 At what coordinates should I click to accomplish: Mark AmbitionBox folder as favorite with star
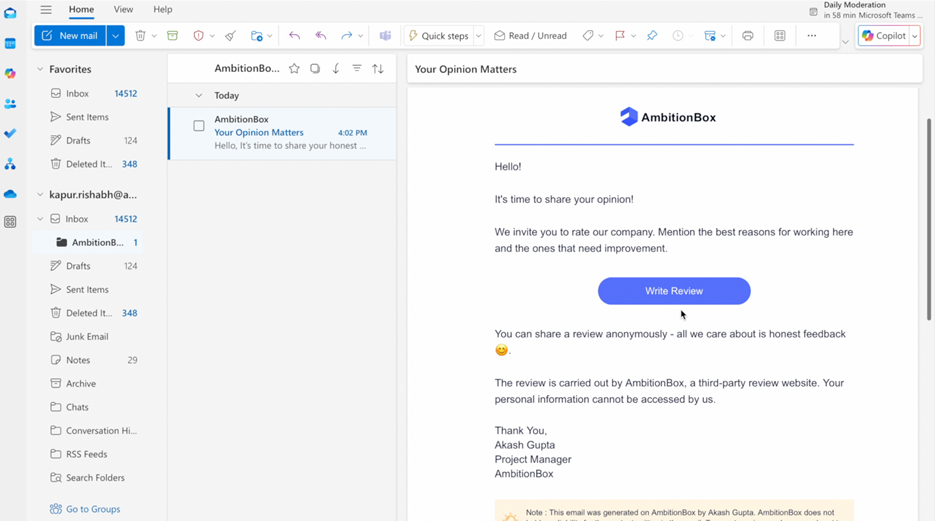coord(294,69)
